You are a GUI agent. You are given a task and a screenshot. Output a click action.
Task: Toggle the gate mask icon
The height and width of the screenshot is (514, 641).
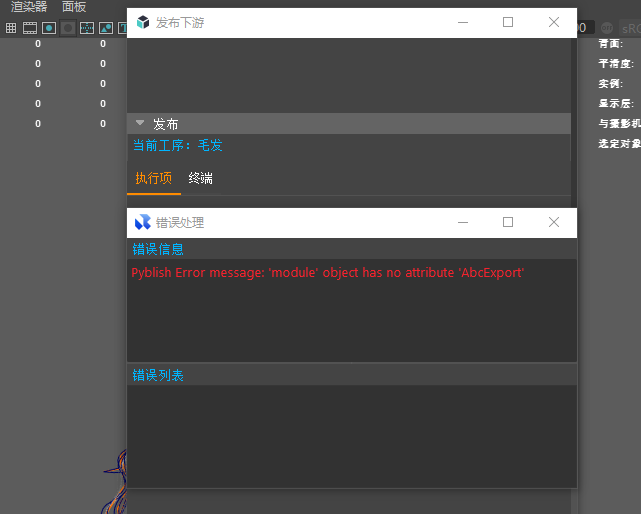coord(68,28)
